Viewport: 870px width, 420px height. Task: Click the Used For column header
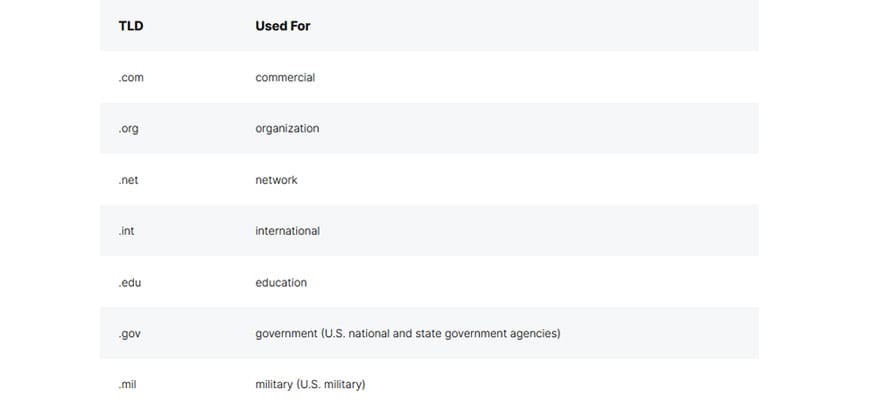tap(282, 26)
